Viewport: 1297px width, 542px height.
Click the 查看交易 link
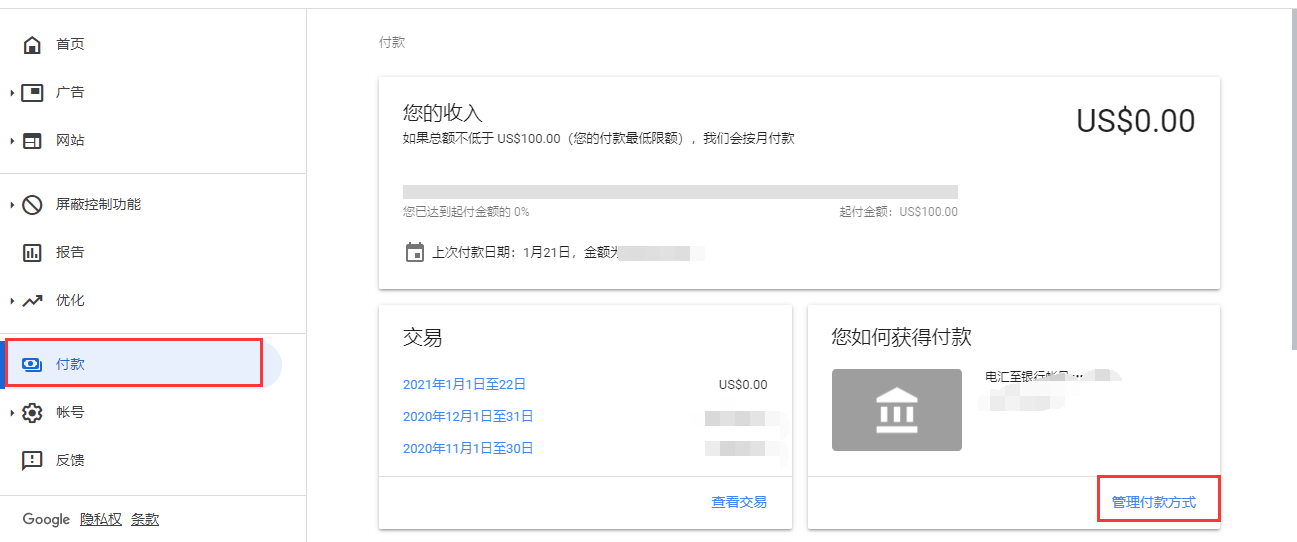[739, 502]
